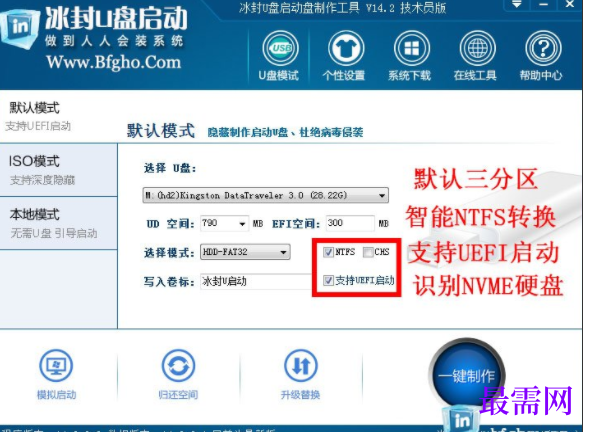Click the 归还空间 refresh icon
This screenshot has width=591, height=432.
click(178, 365)
